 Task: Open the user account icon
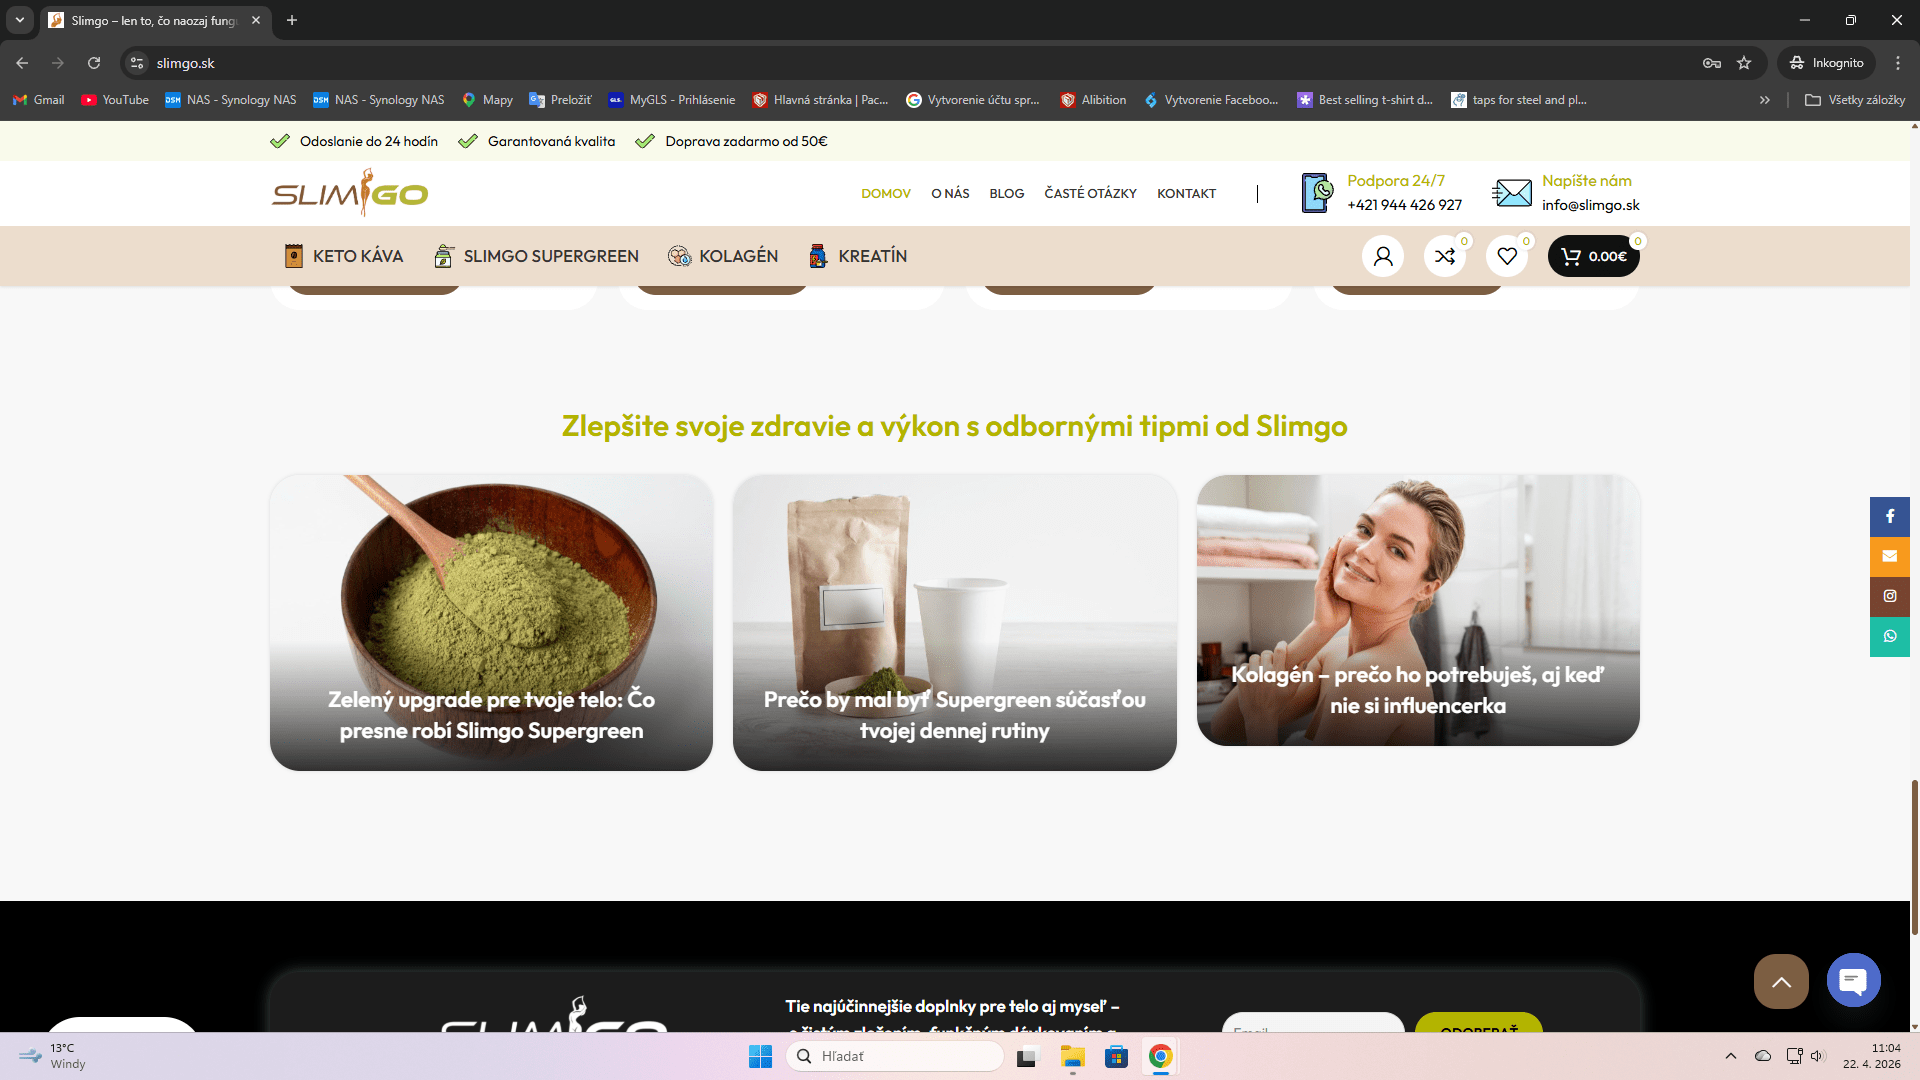coord(1383,256)
